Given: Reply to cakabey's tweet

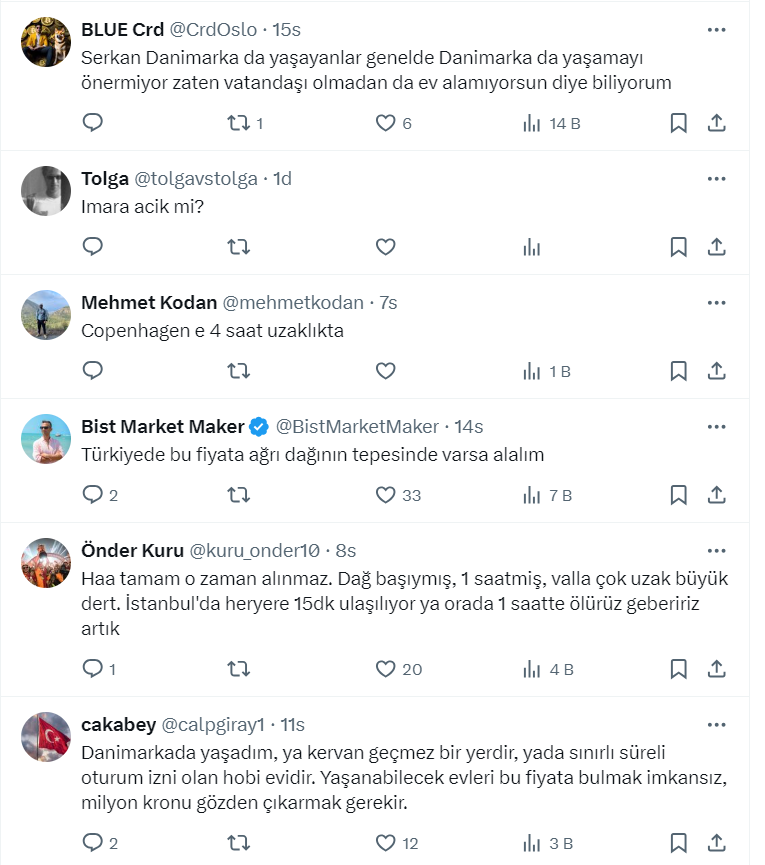Looking at the screenshot, I should [x=93, y=842].
